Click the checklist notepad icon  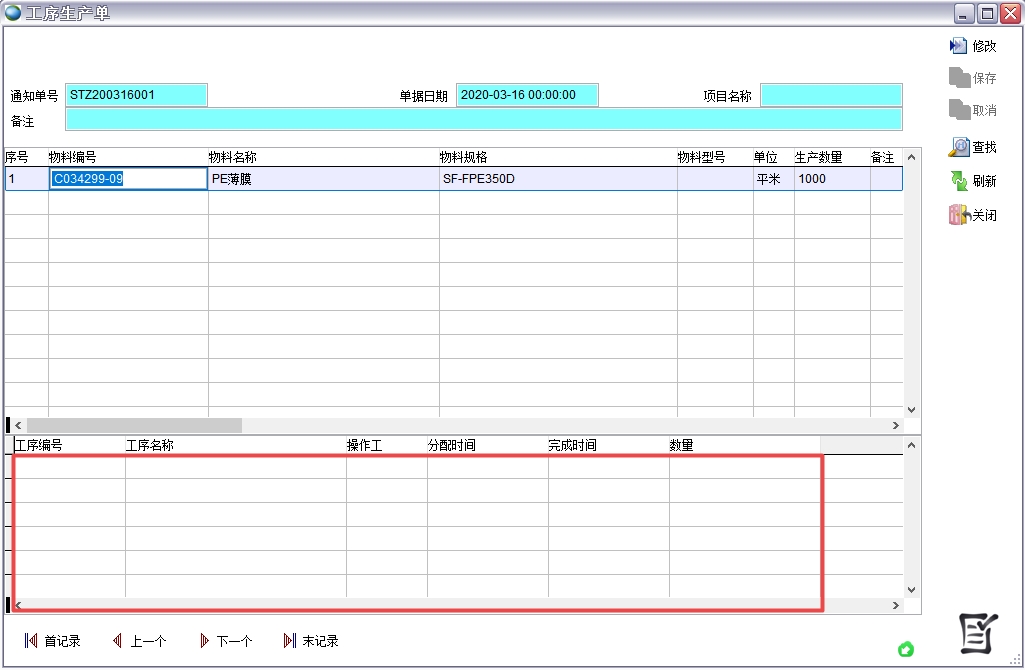(977, 633)
